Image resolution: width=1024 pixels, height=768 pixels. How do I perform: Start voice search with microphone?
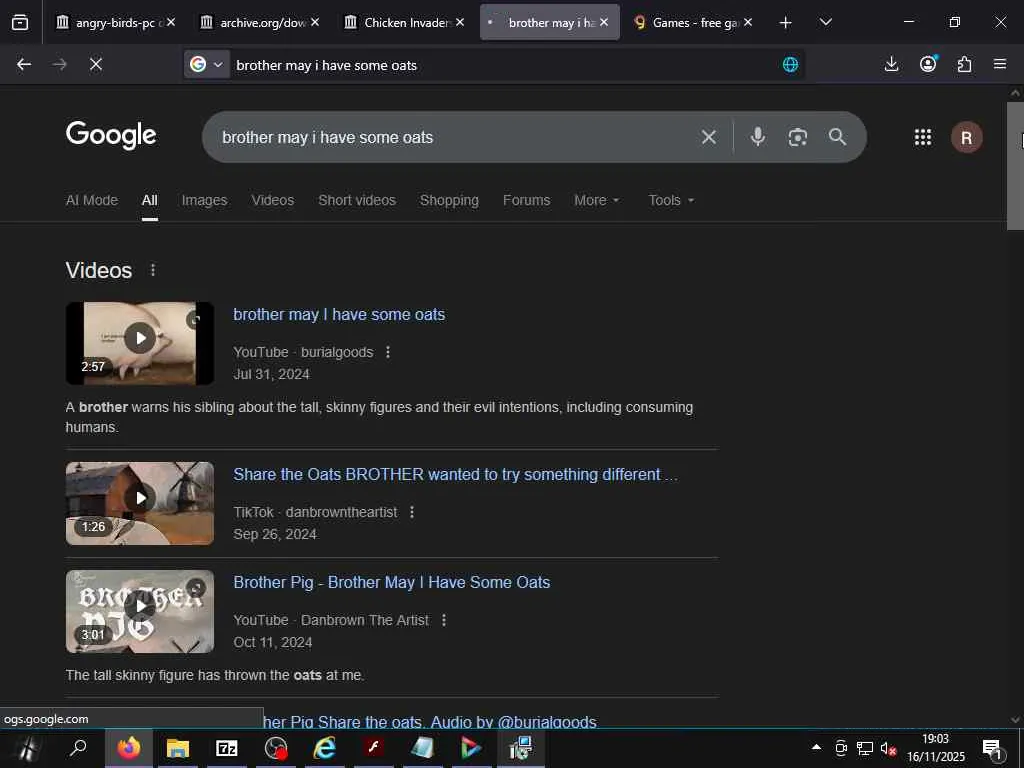pyautogui.click(x=758, y=136)
